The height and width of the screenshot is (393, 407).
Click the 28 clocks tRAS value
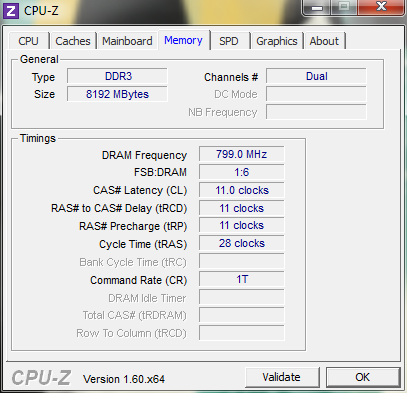point(242,243)
